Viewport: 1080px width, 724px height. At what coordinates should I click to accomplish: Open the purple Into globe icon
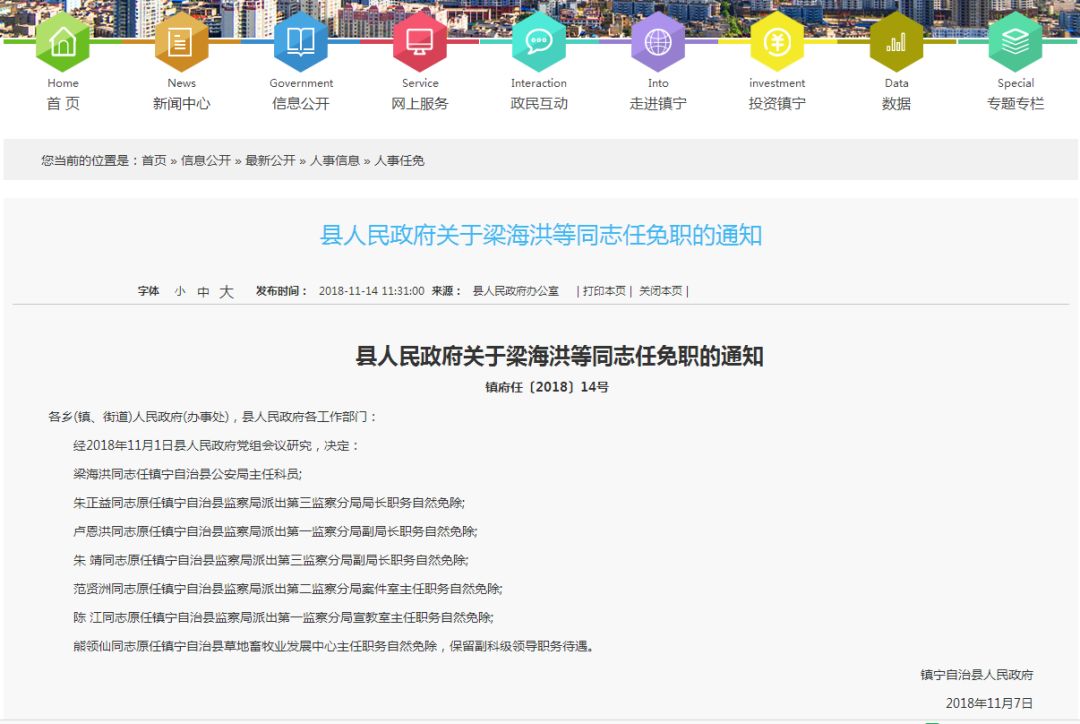coord(658,42)
